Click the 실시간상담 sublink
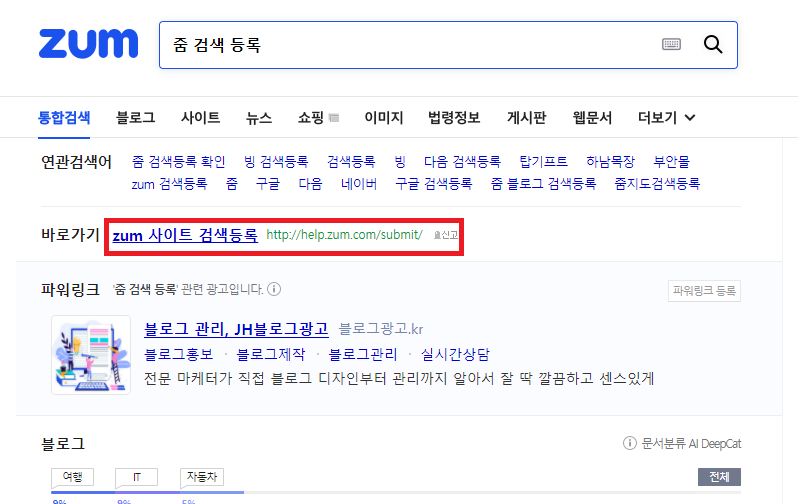The image size is (798, 504). [x=455, y=354]
